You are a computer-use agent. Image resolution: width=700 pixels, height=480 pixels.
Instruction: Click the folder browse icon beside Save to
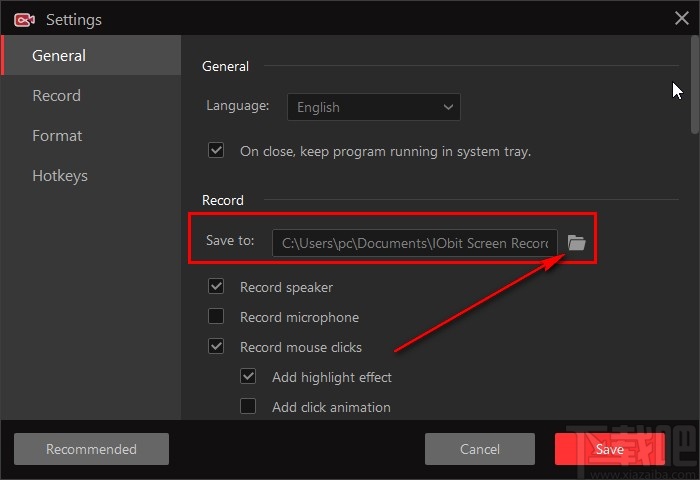point(576,242)
